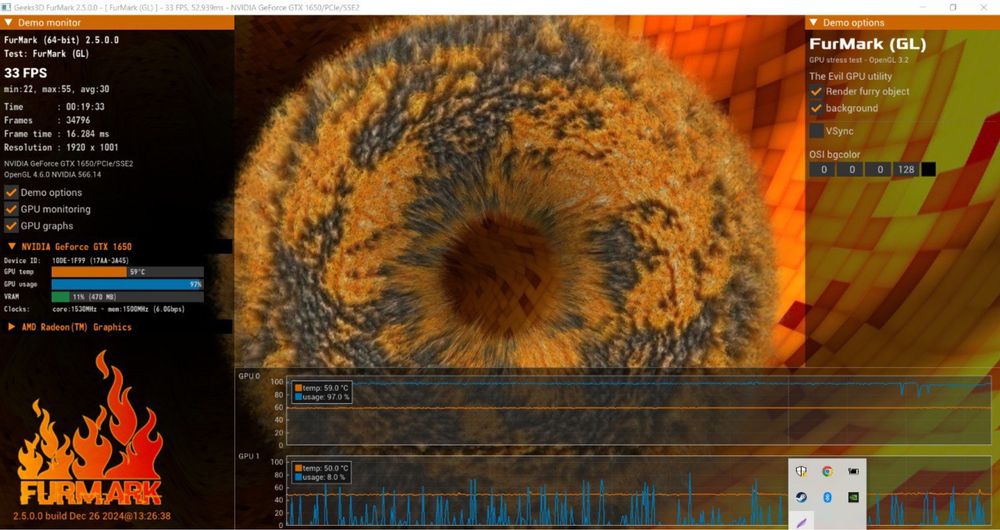Click the purple feather tray icon
1000x530 pixels.
click(801, 522)
